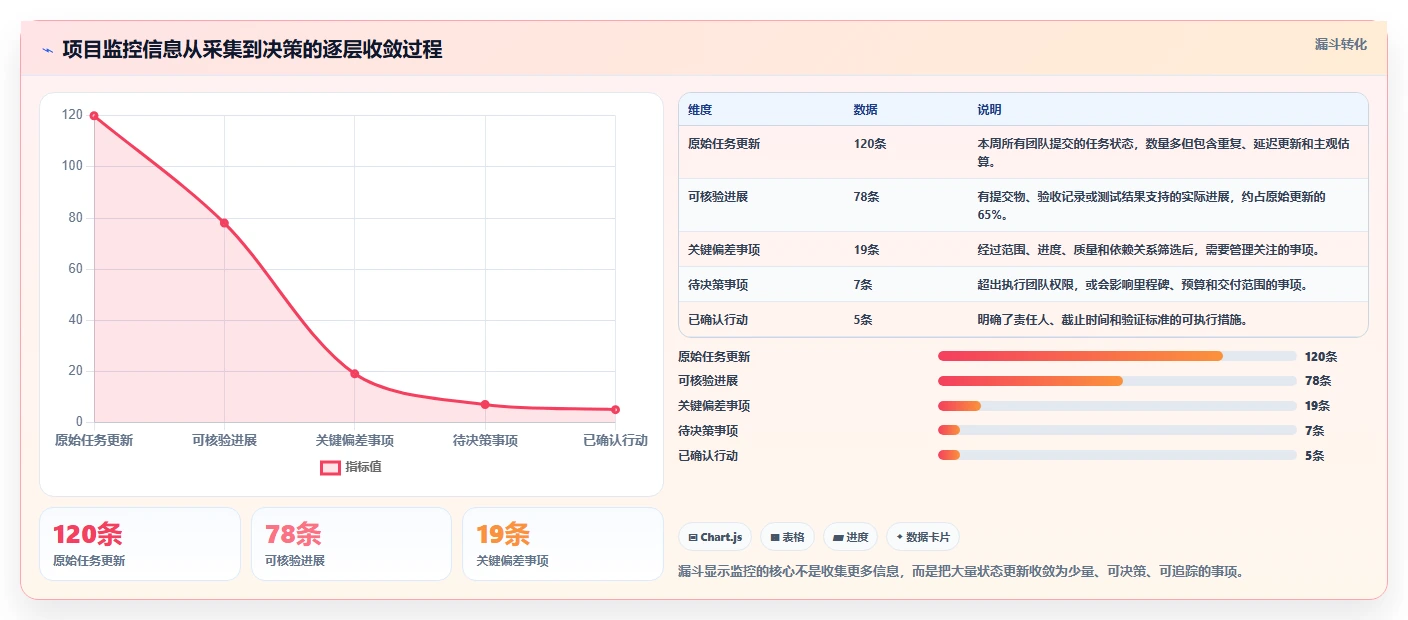This screenshot has height=620, width=1408.
Task: Click the 120条 cell in the table
Action: click(870, 144)
